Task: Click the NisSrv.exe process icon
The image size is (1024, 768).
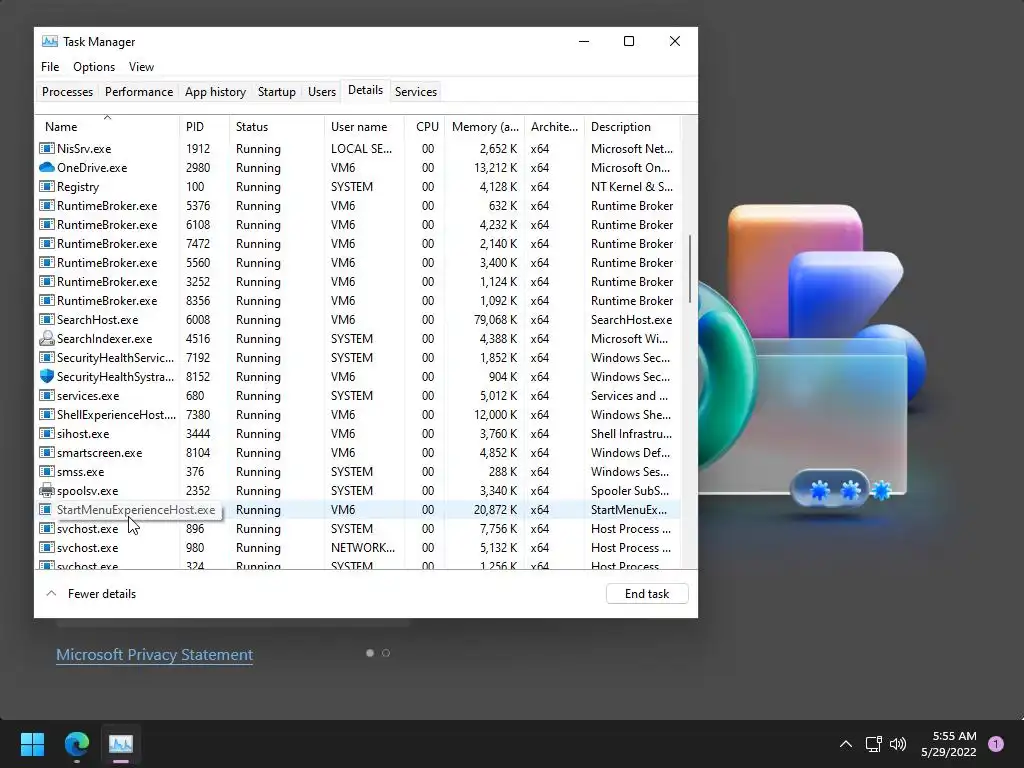Action: coord(46,148)
